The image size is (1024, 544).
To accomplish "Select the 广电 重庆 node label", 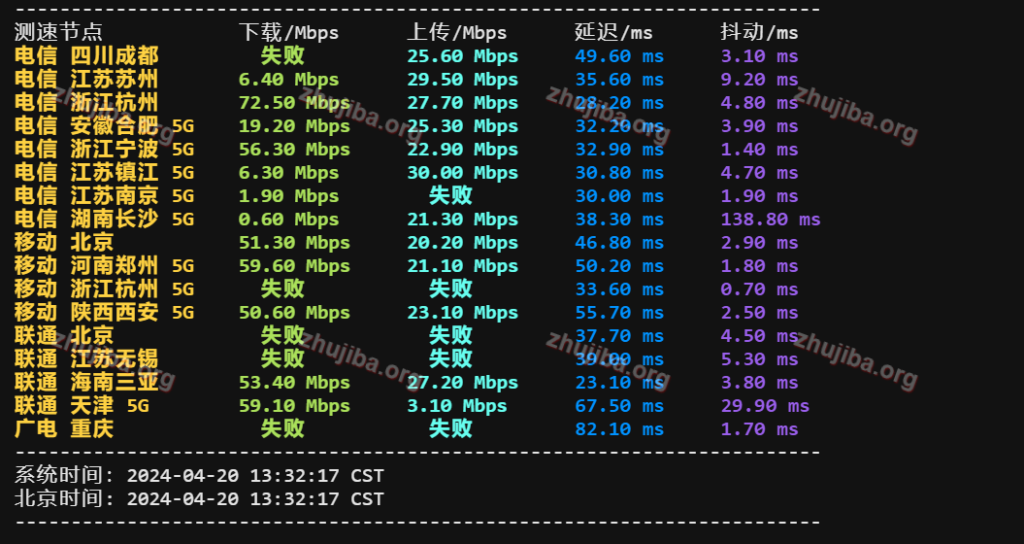I will tap(64, 429).
